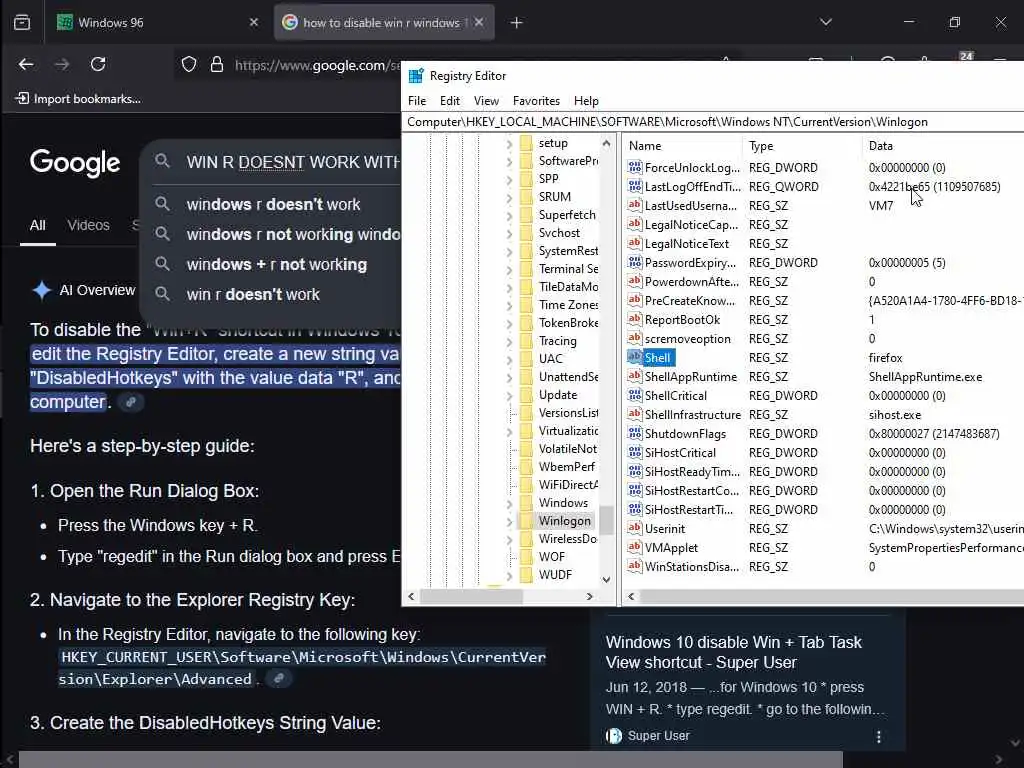Click the Google logo

75,163
